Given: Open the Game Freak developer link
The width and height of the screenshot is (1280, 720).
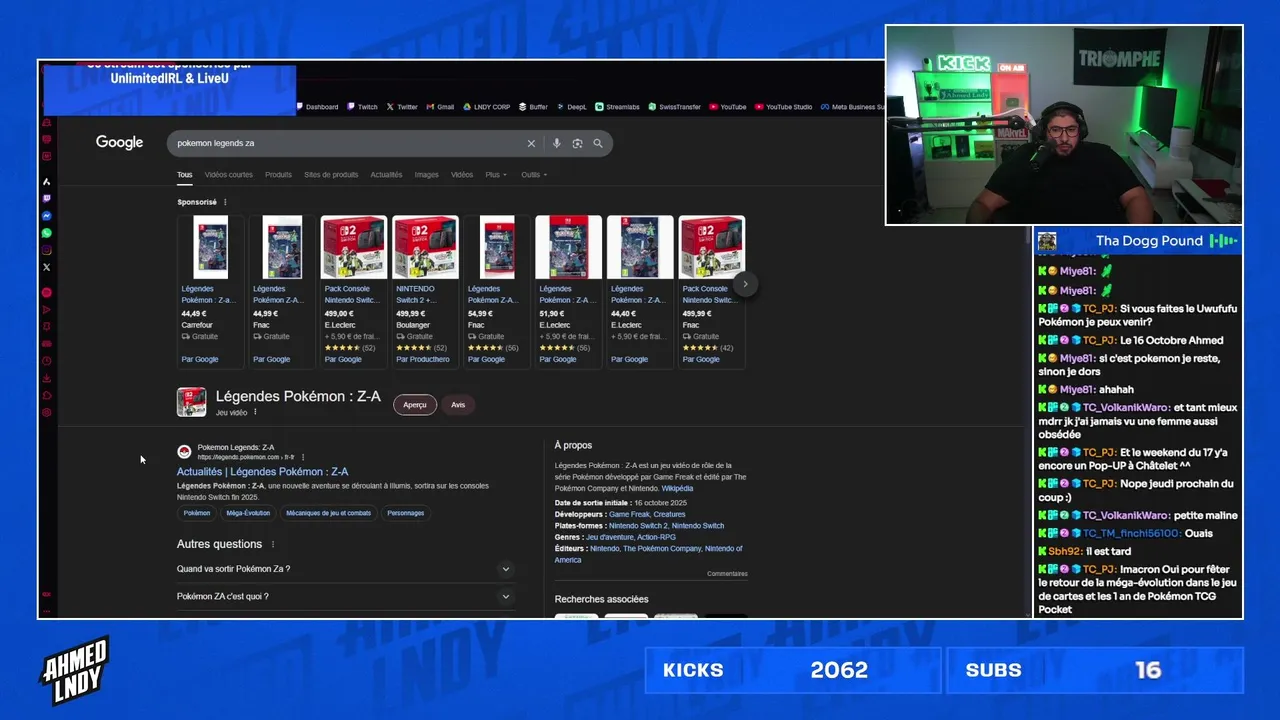Looking at the screenshot, I should (x=629, y=514).
